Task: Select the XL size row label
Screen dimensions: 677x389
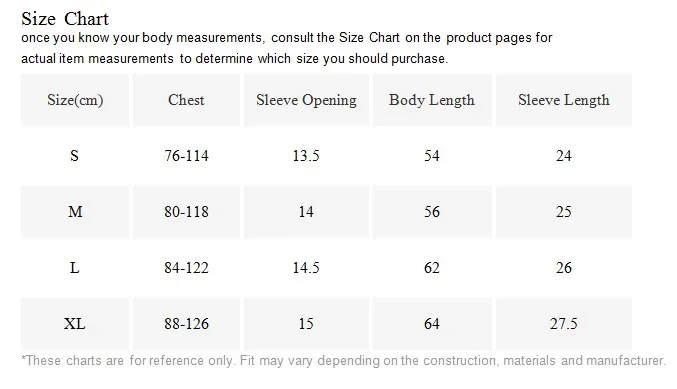Action: coord(75,324)
